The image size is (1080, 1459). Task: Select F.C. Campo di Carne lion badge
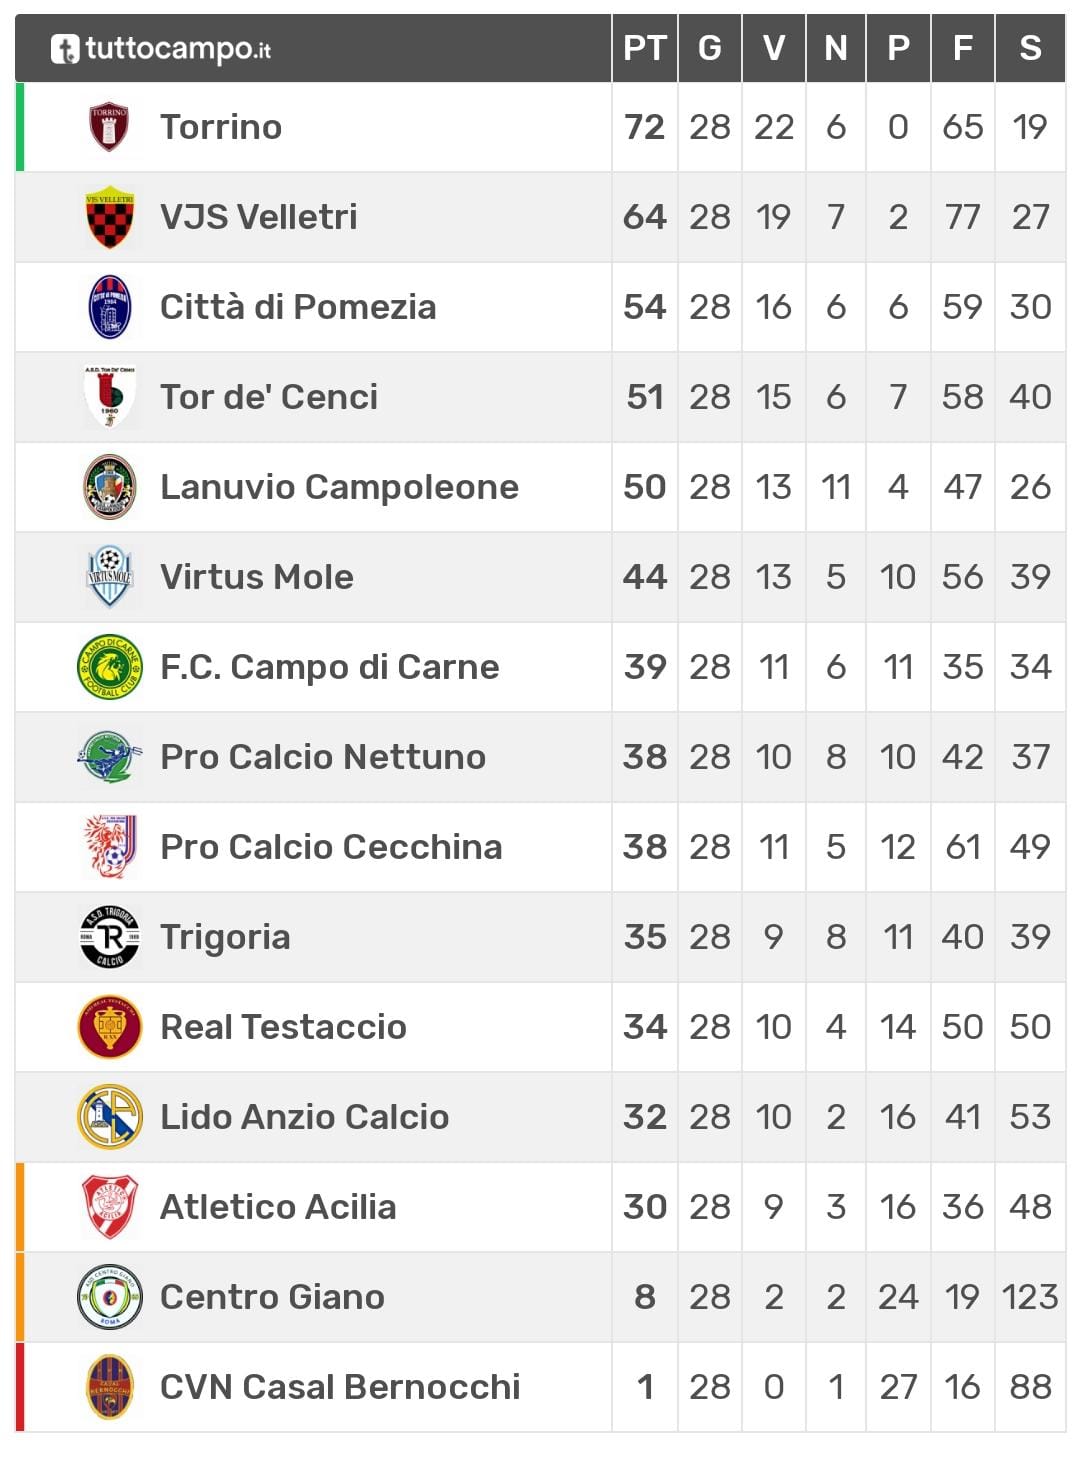click(x=109, y=667)
